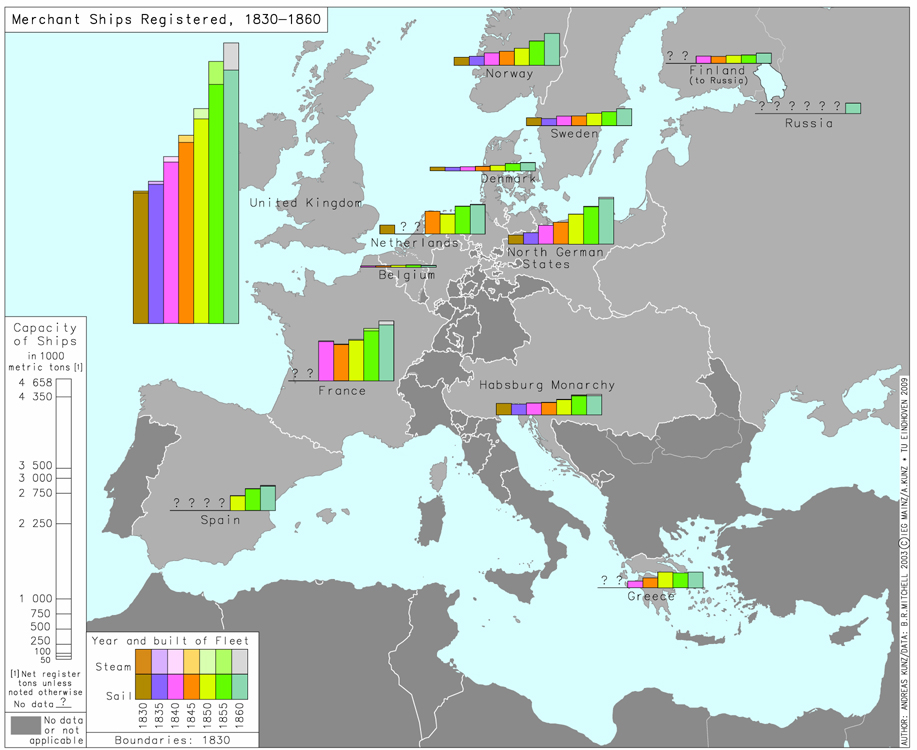
Task: Click the 1860 Steam swatch in the legend
Action: pyautogui.click(x=239, y=661)
